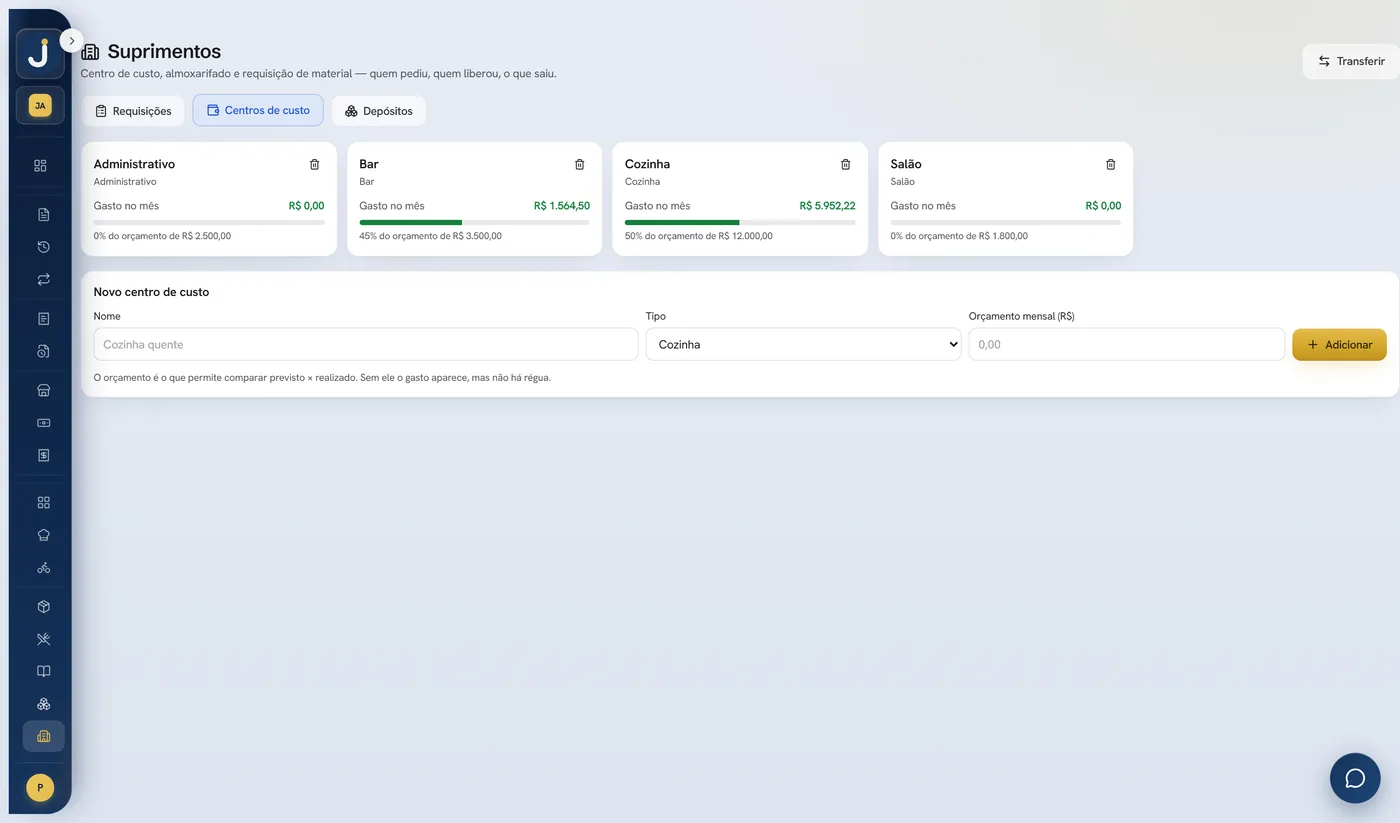Open the chat support bubble

pyautogui.click(x=1355, y=778)
